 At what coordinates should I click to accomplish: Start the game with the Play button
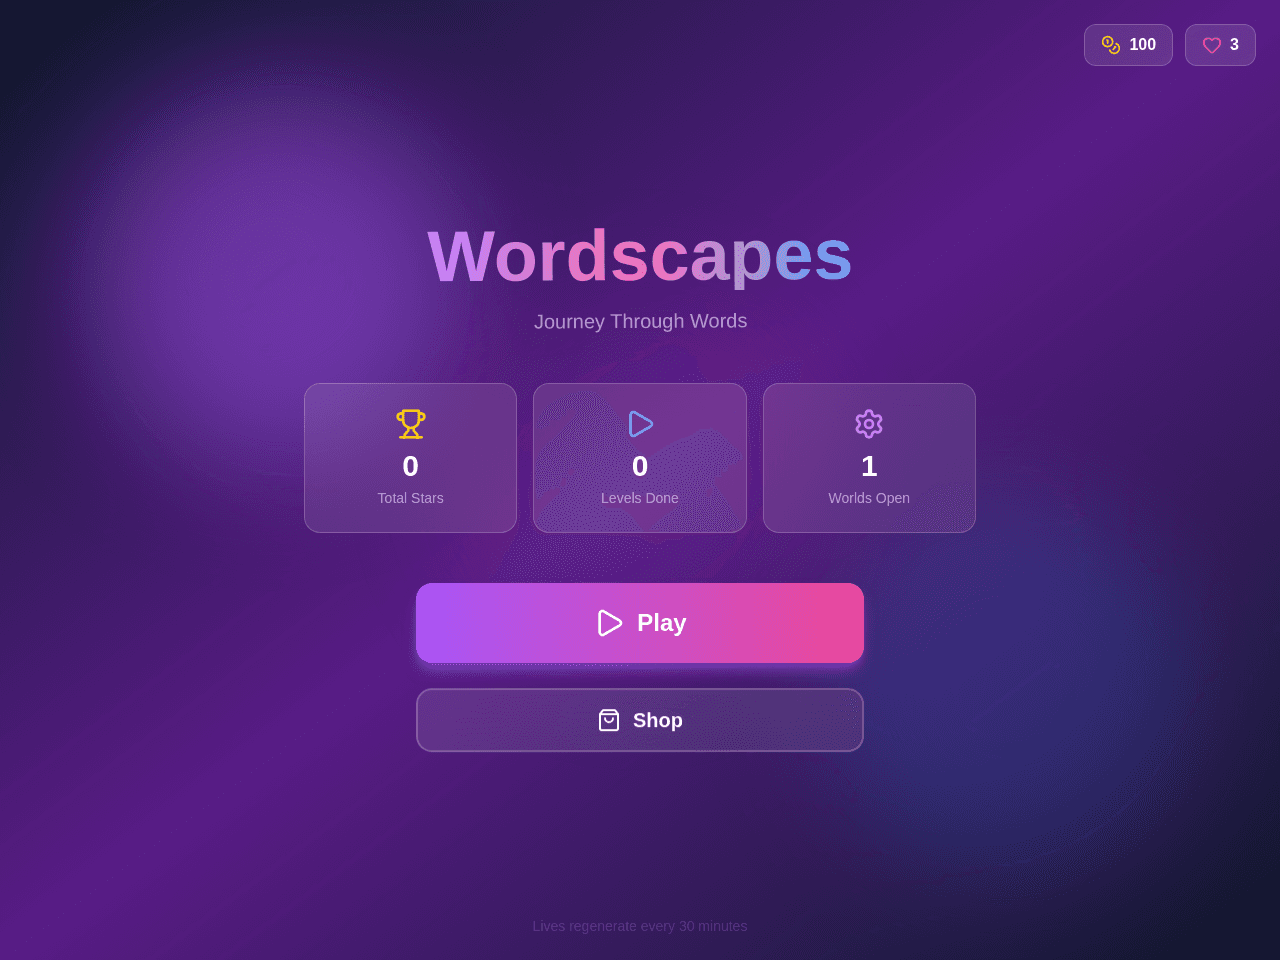coord(640,623)
